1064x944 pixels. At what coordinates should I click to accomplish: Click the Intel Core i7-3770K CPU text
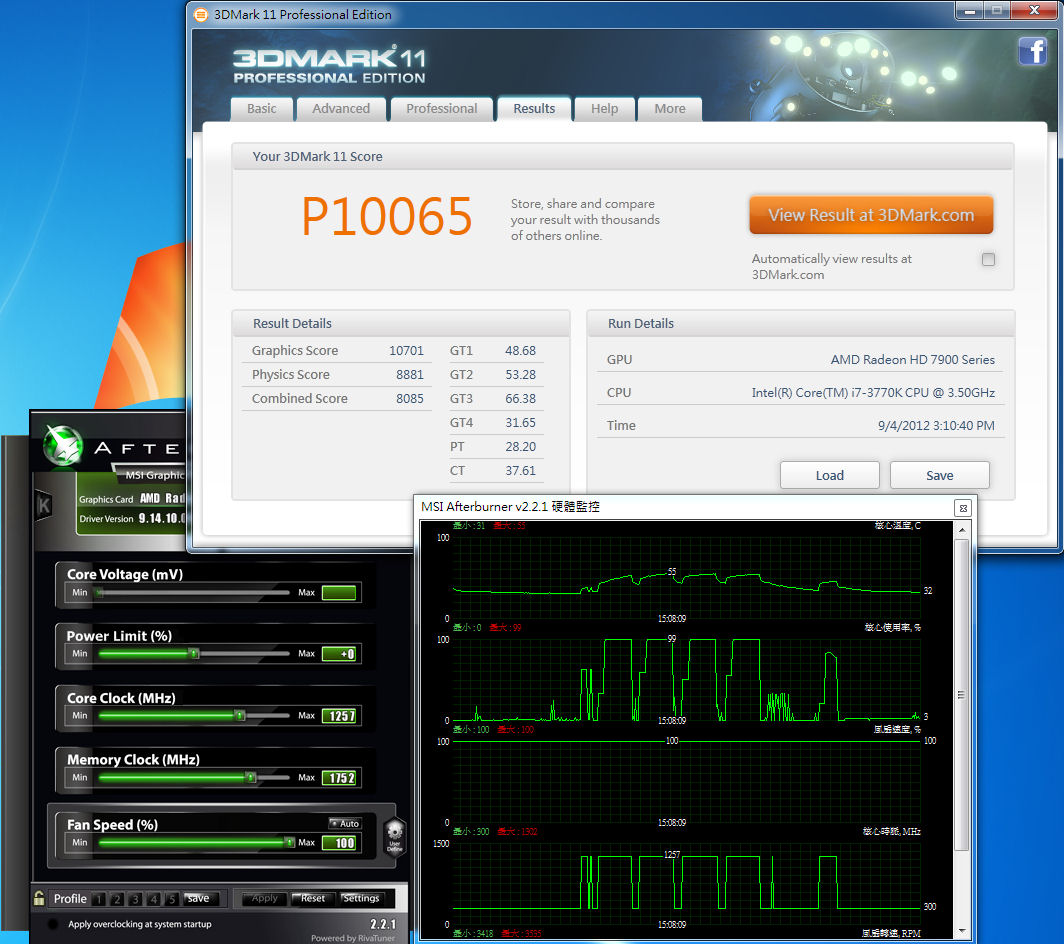(x=873, y=393)
